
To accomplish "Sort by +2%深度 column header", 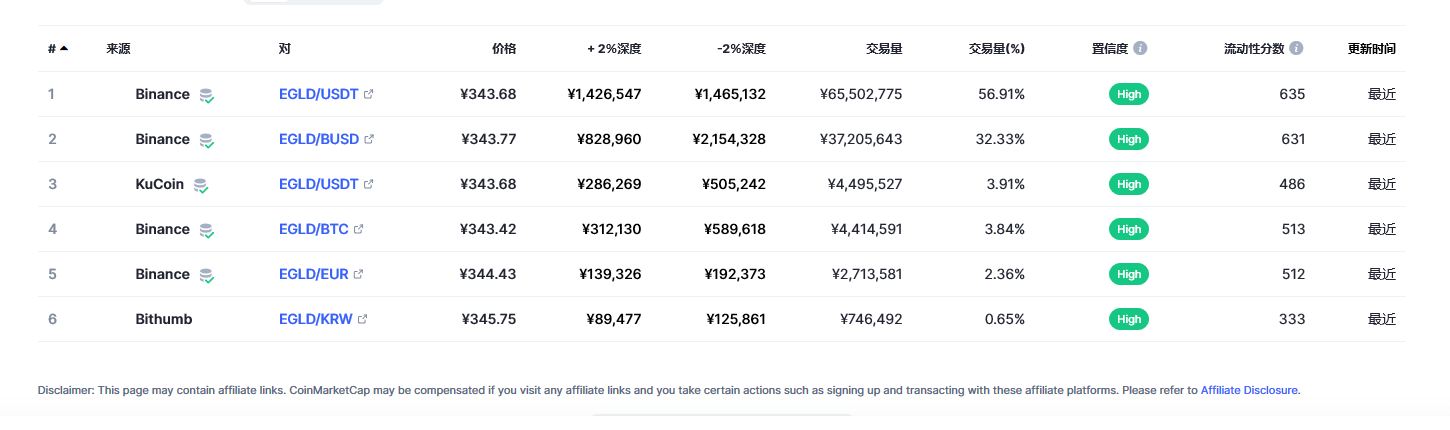I will pyautogui.click(x=614, y=48).
